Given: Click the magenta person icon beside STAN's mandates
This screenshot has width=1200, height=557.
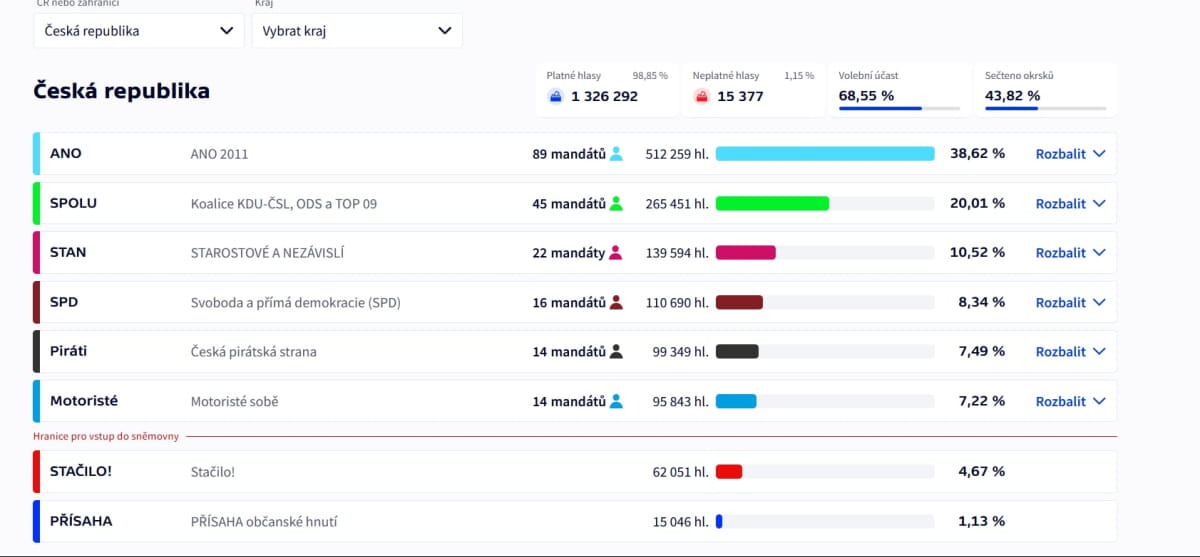Looking at the screenshot, I should pyautogui.click(x=616, y=253).
